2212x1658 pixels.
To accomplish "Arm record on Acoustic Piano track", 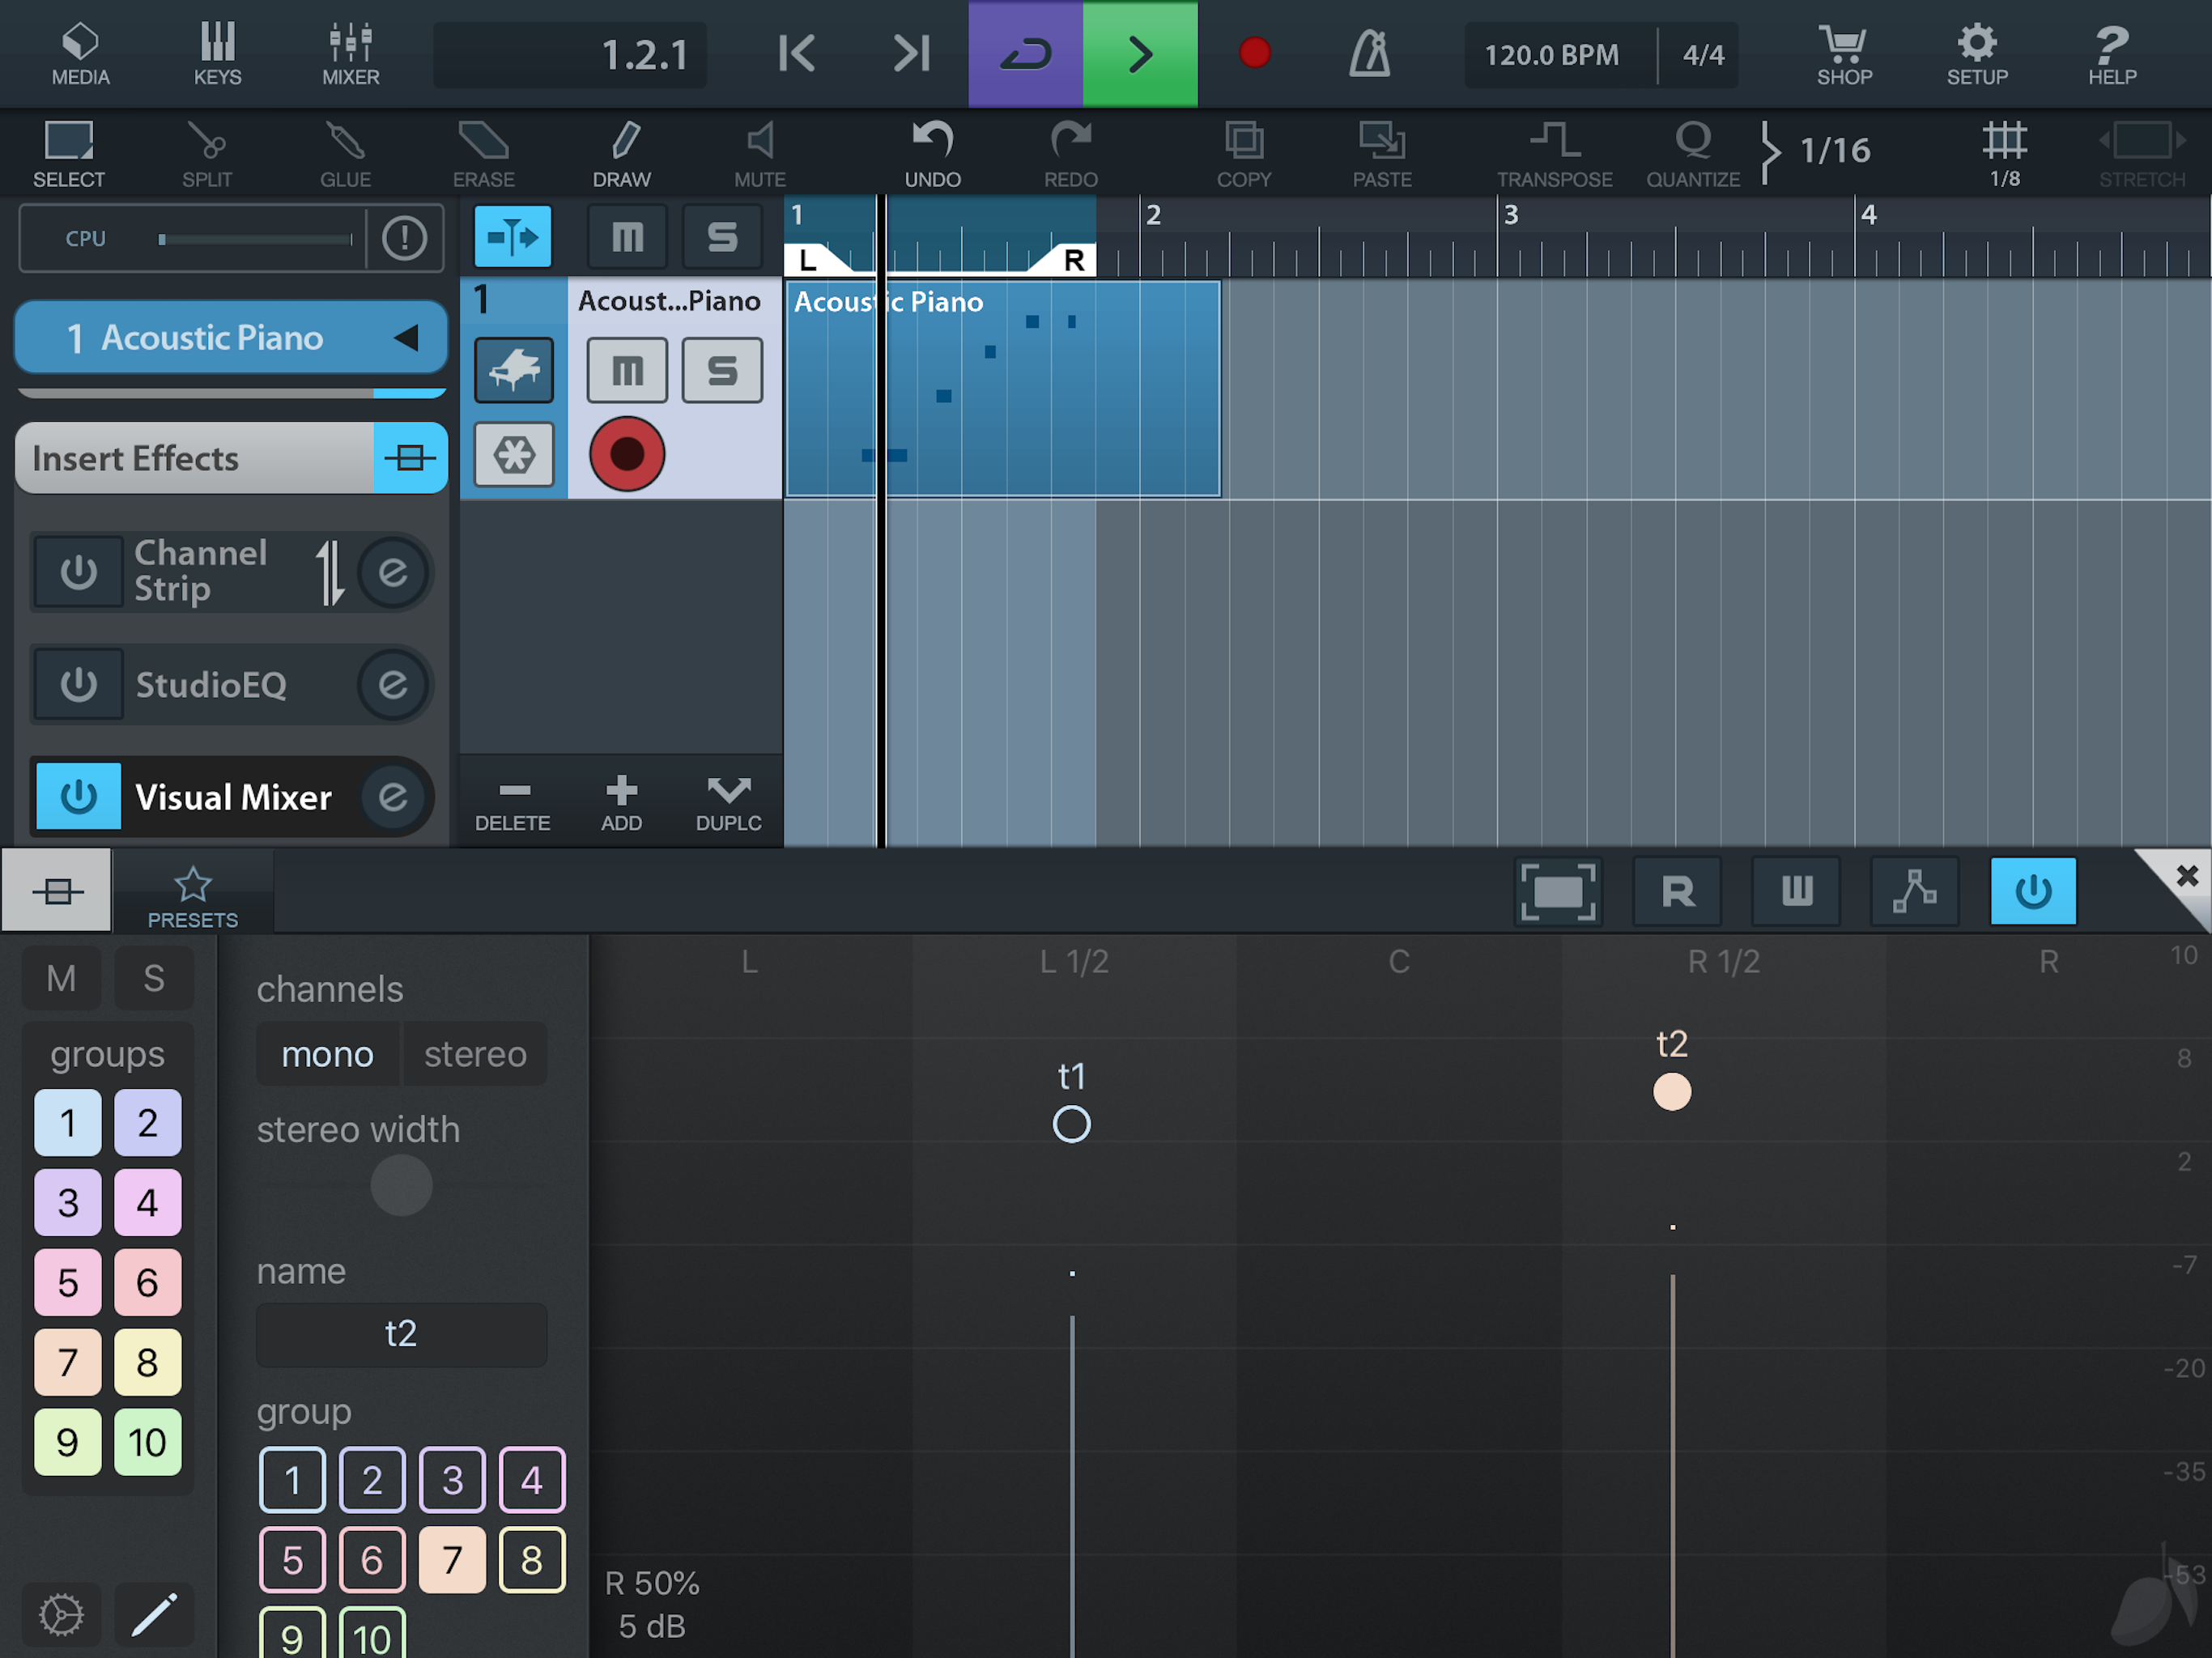I will [x=627, y=454].
